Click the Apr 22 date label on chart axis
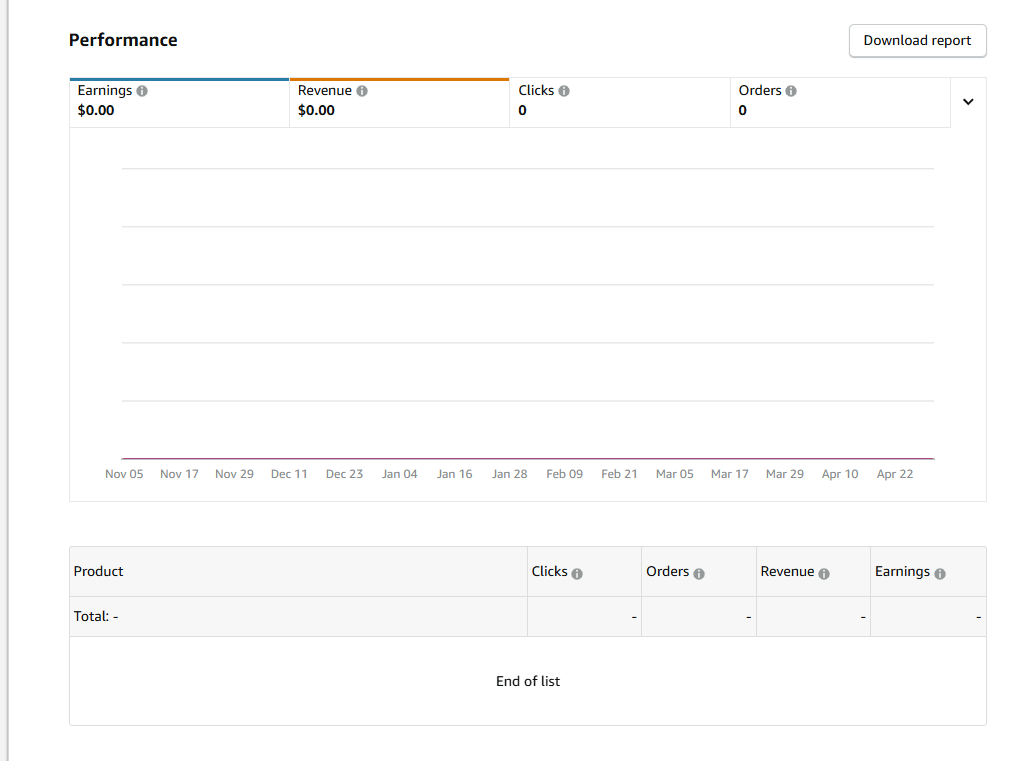 [894, 474]
